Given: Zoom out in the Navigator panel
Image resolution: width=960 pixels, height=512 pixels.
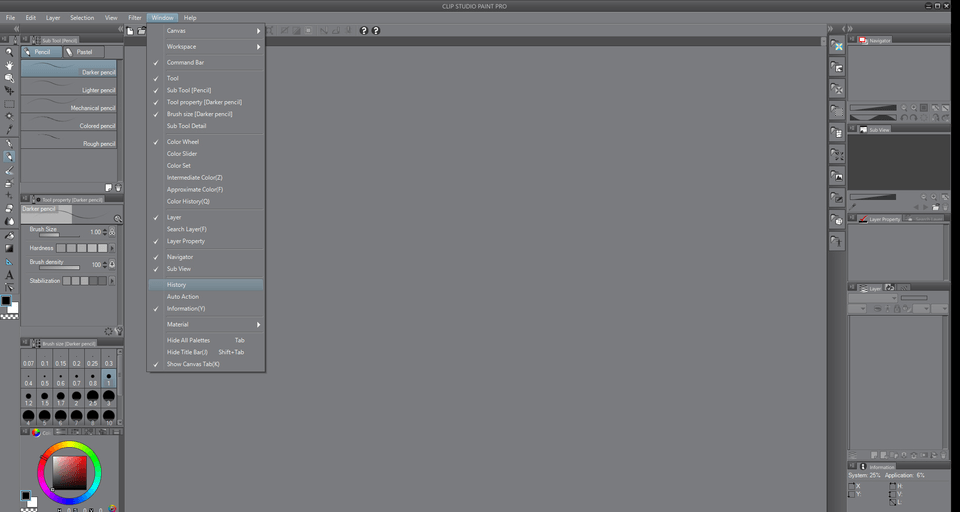Looking at the screenshot, I should pos(904,108).
